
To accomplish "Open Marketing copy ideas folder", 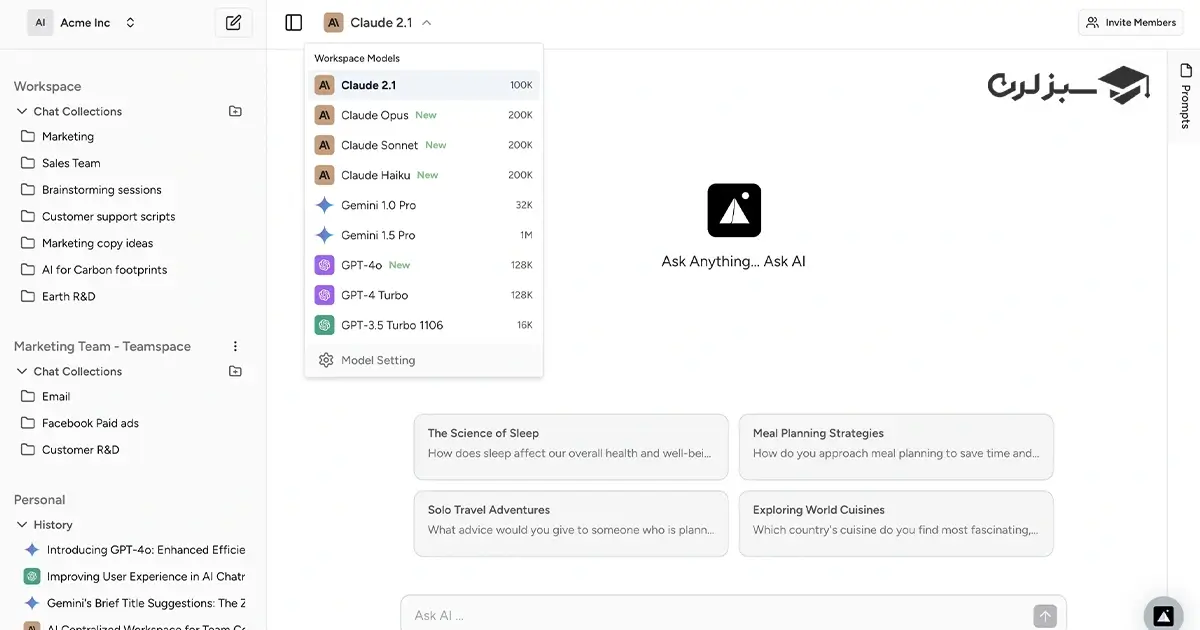I will coord(97,243).
